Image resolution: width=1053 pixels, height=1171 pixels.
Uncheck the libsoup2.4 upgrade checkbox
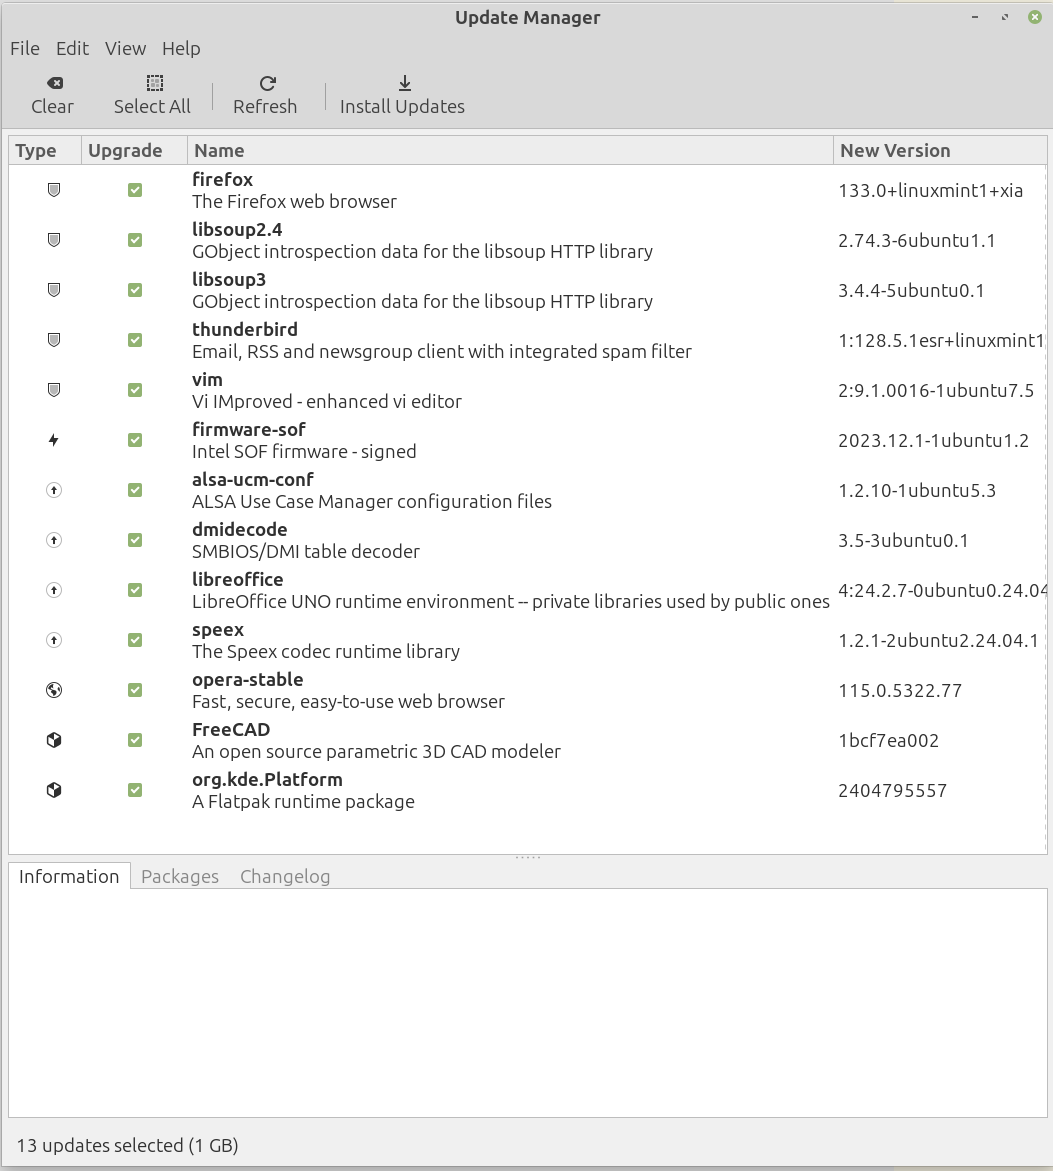click(134, 240)
